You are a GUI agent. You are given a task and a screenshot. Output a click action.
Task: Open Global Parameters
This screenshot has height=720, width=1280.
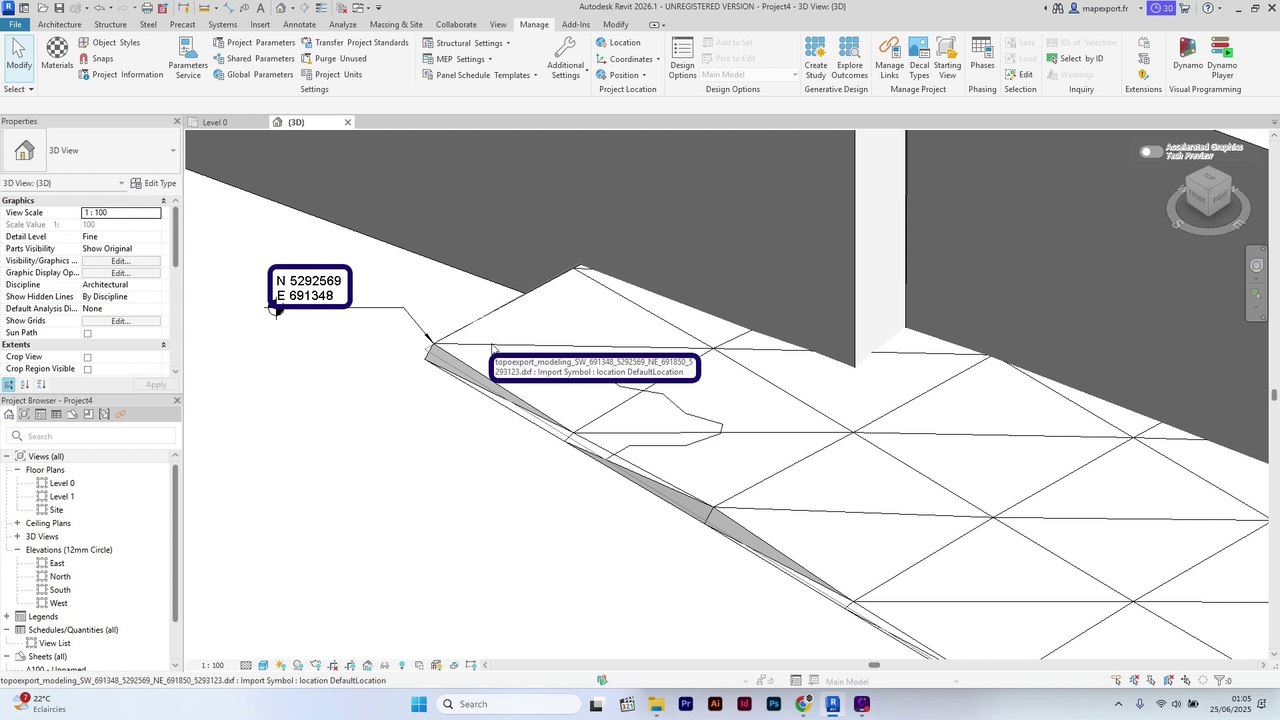point(253,75)
